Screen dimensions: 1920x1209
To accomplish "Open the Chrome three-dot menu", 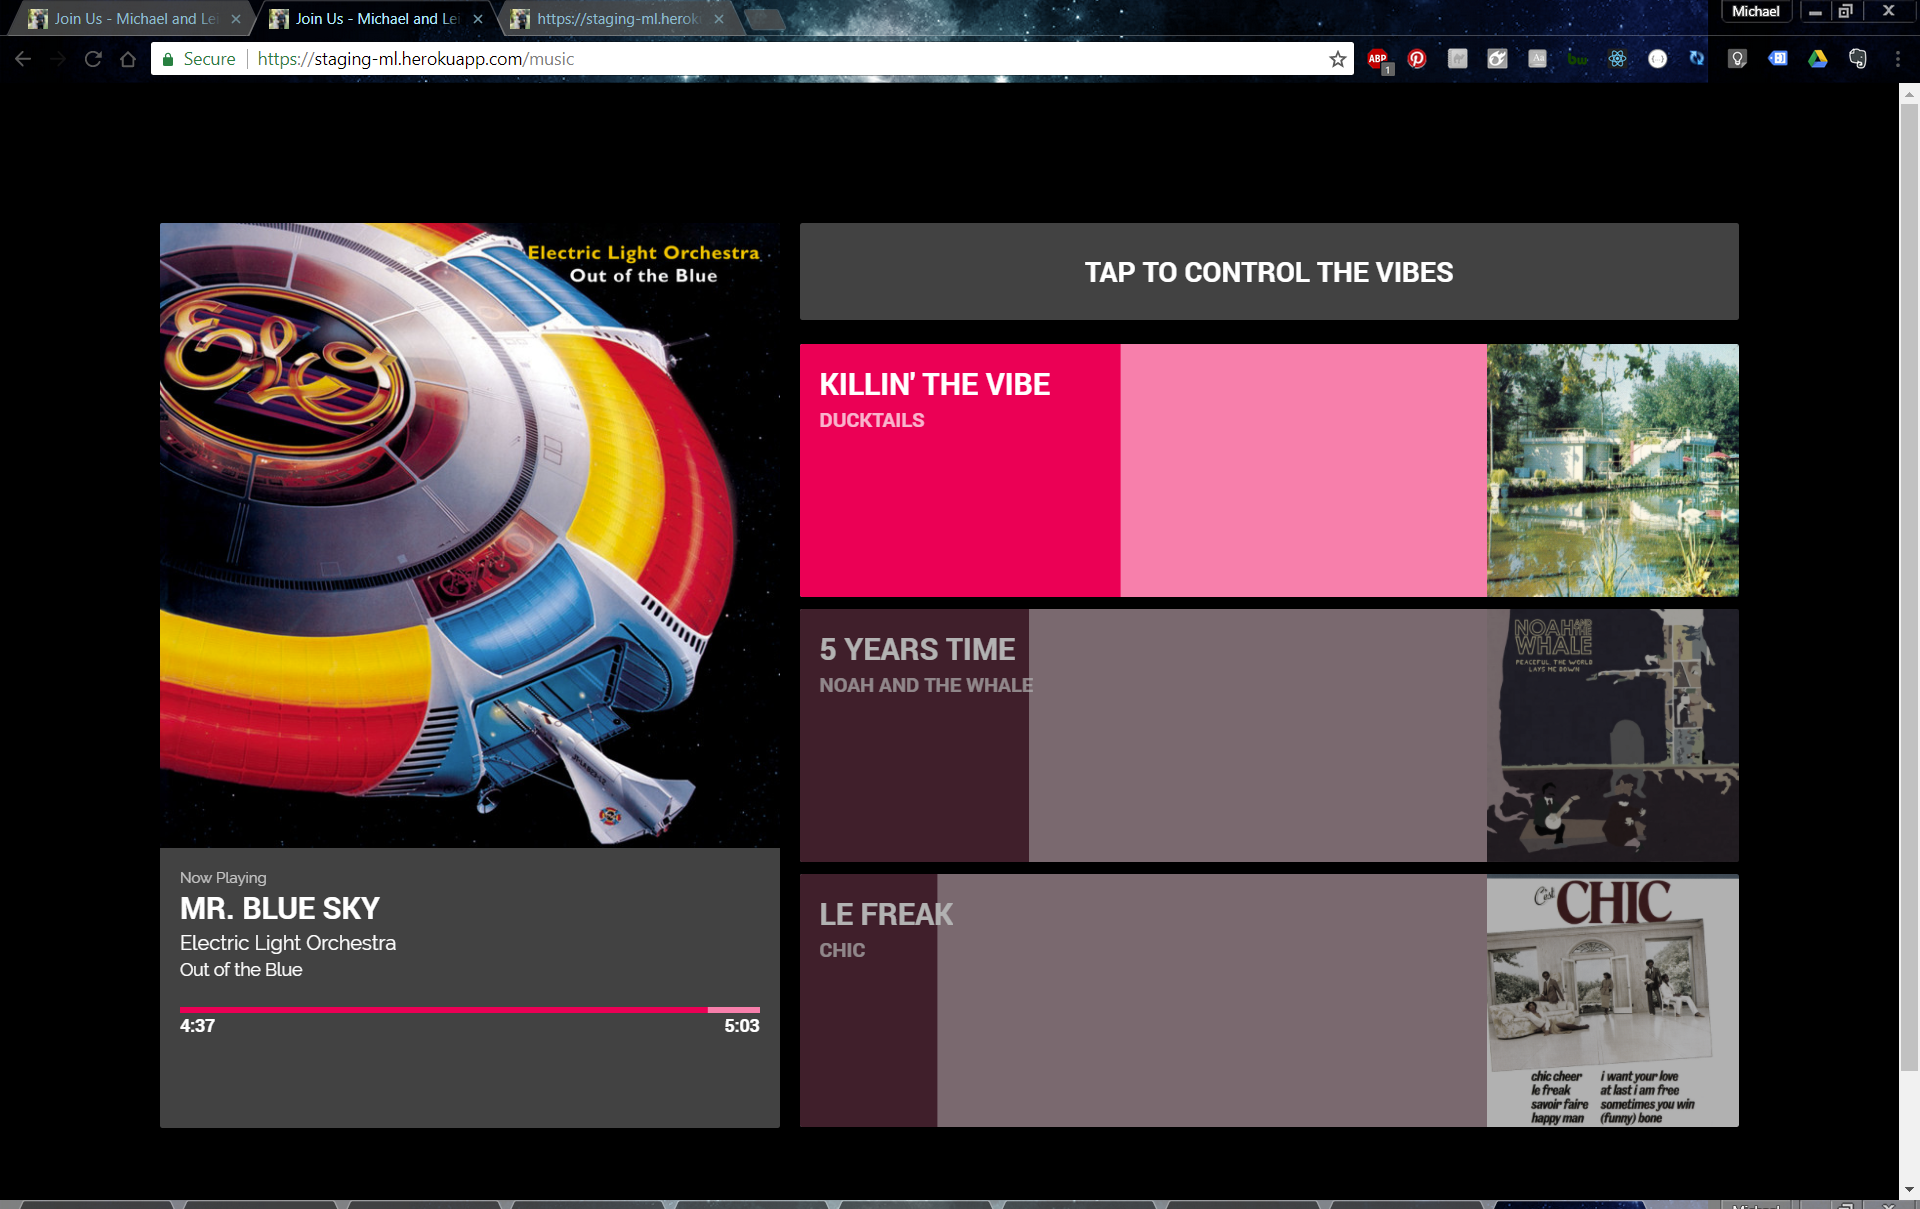I will [x=1897, y=59].
